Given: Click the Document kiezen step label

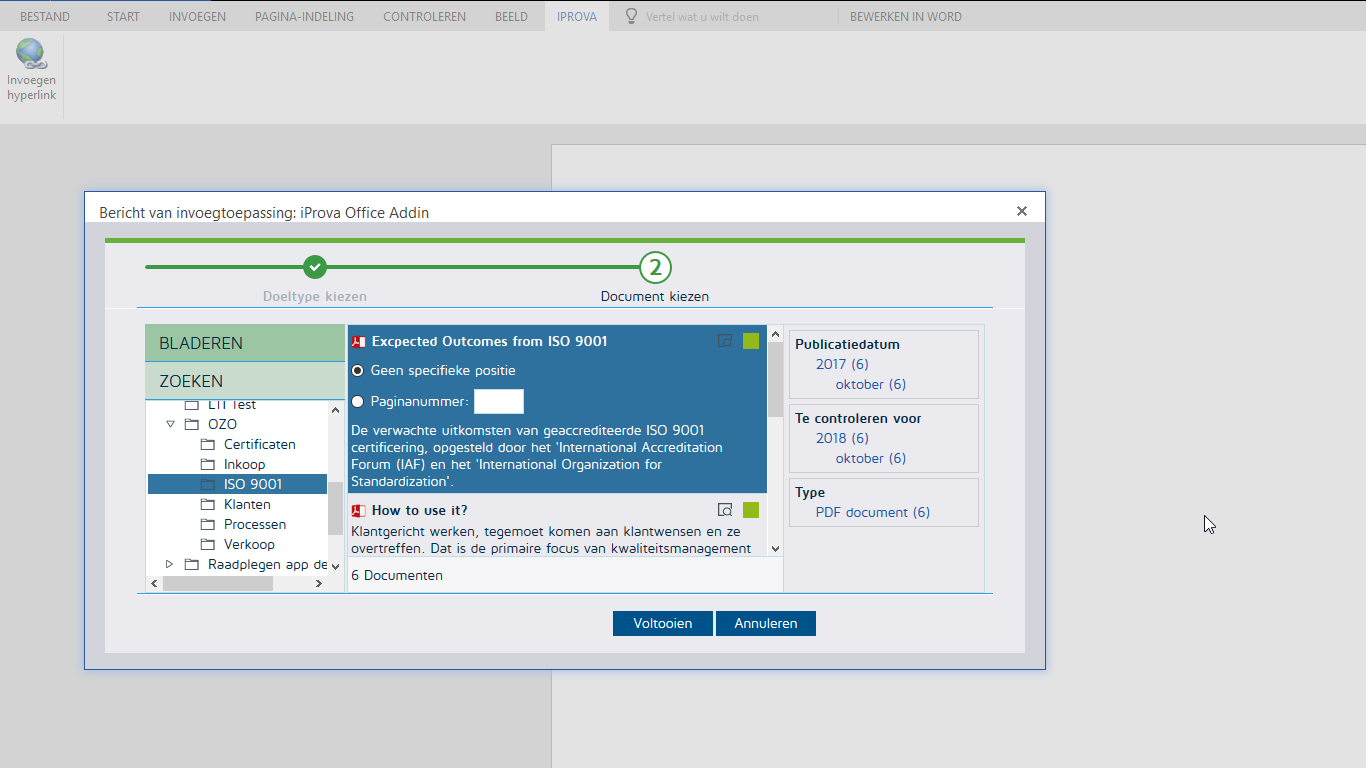Looking at the screenshot, I should [x=655, y=297].
